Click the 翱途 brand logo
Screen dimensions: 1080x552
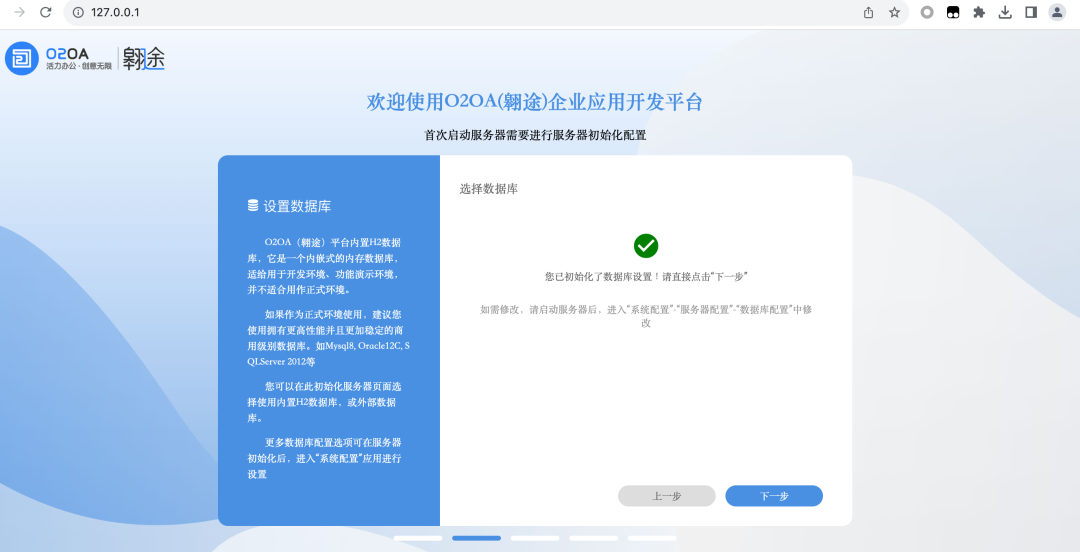click(144, 59)
